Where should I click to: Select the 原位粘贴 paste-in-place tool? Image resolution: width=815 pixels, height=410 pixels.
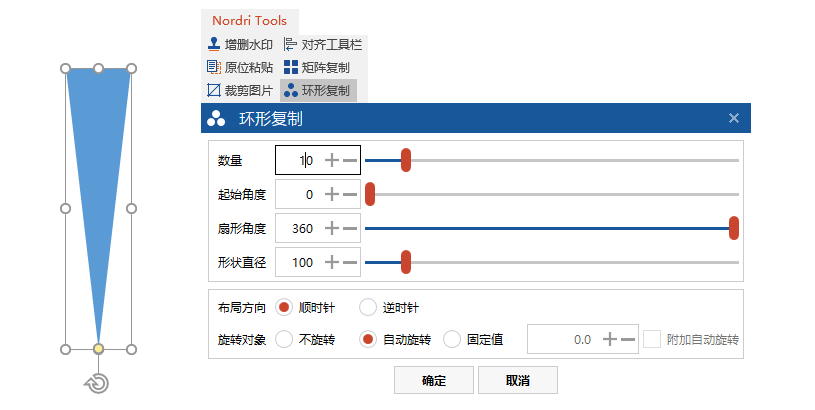click(240, 67)
